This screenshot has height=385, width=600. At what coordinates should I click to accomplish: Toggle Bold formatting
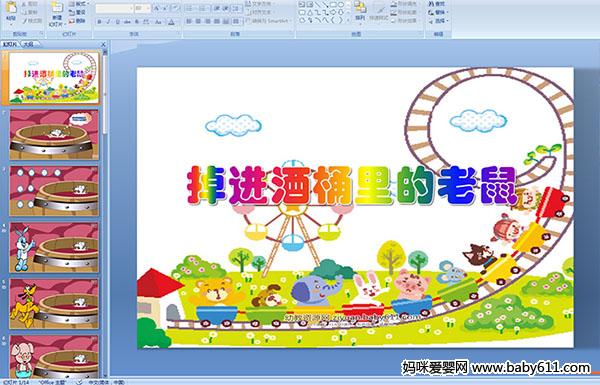[x=99, y=22]
